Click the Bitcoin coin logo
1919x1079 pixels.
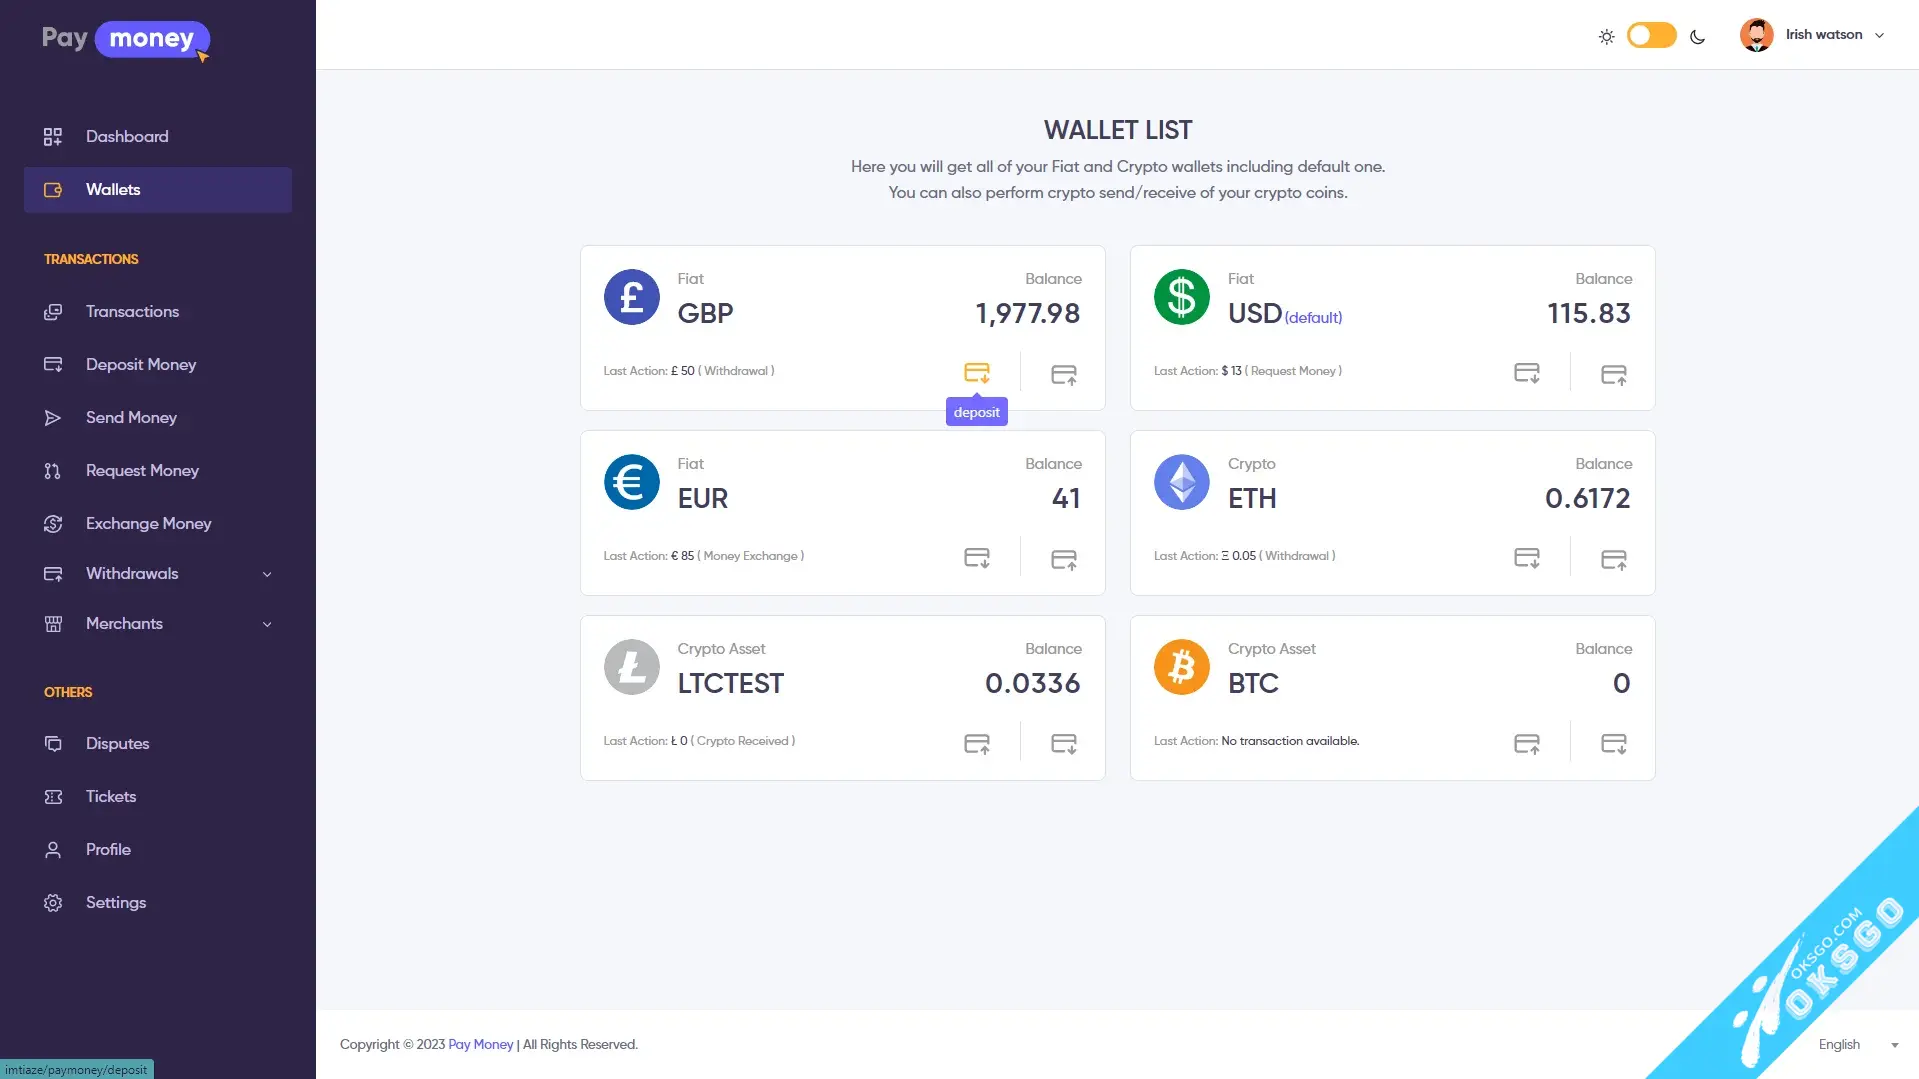[1181, 667]
